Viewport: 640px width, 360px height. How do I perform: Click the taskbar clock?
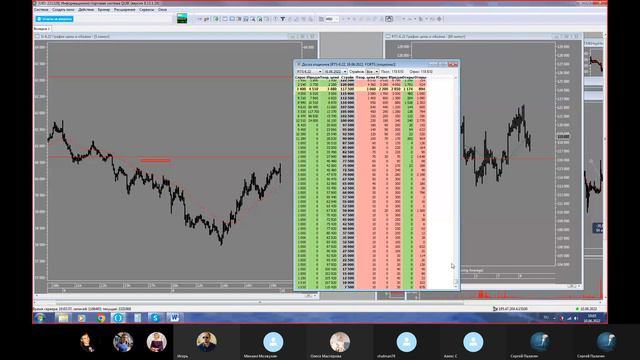(x=592, y=318)
